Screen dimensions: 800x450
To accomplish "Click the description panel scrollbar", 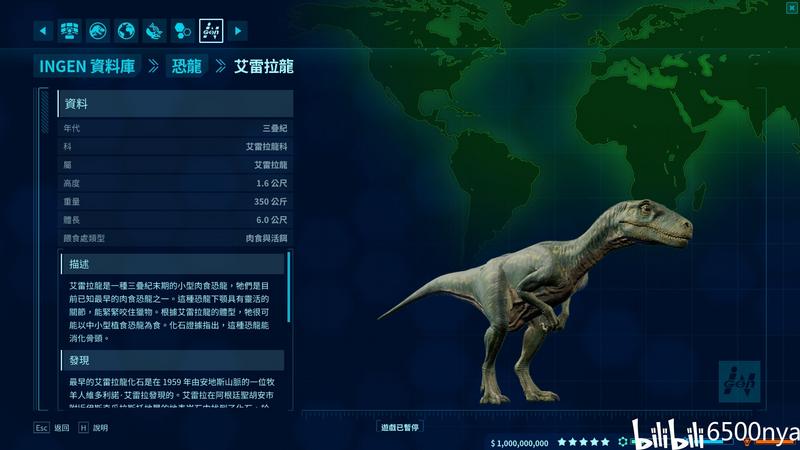I will (289, 287).
